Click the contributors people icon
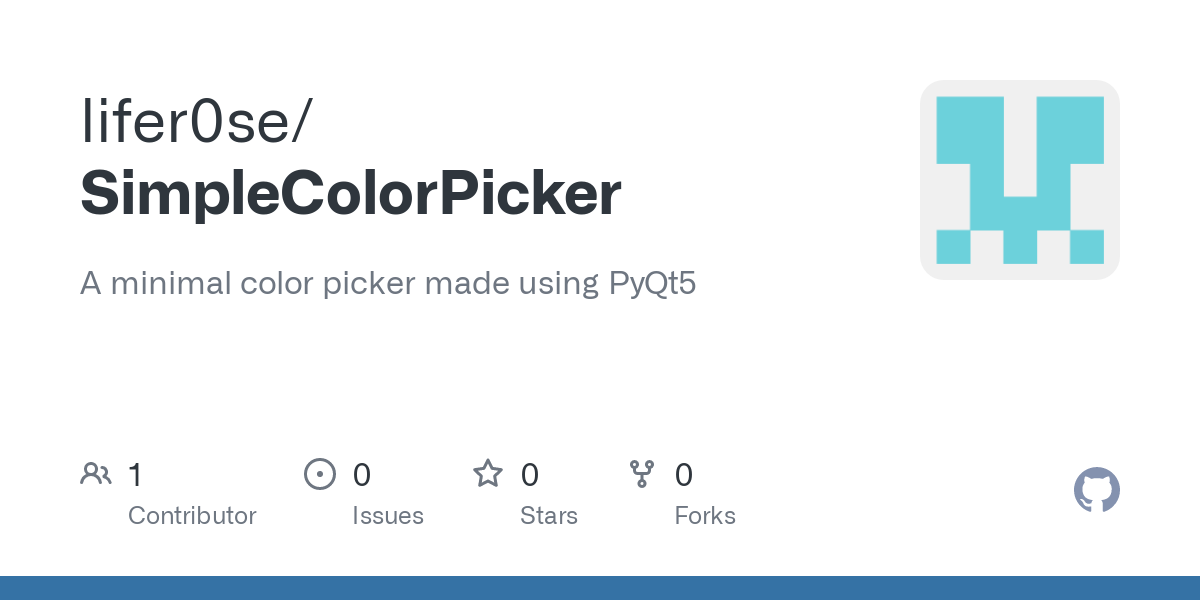This screenshot has width=1200, height=600. [96, 474]
